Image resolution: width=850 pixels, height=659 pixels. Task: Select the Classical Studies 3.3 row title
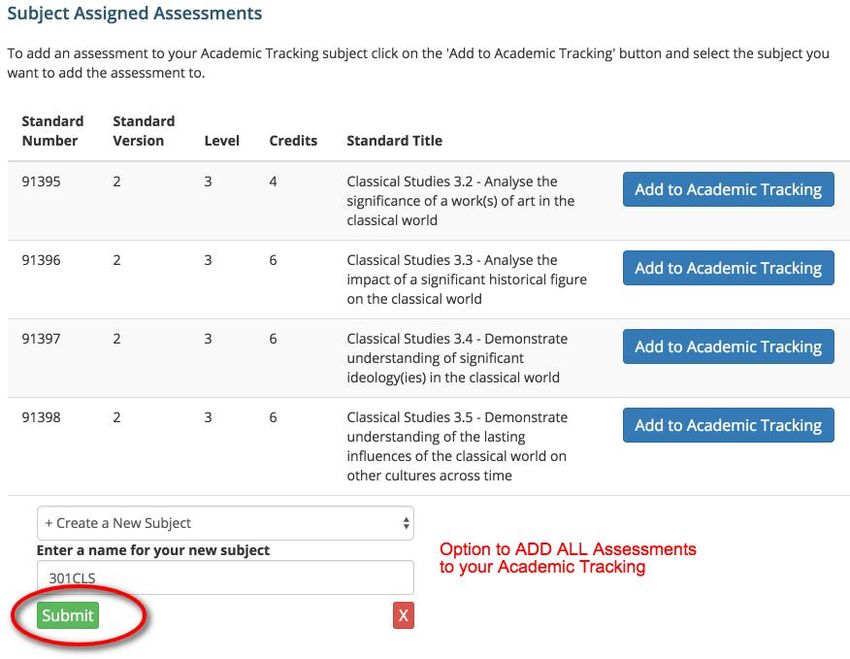[467, 279]
